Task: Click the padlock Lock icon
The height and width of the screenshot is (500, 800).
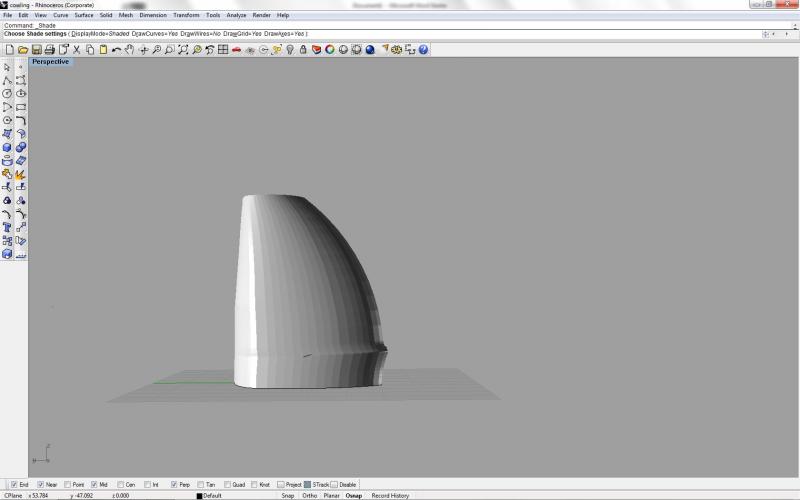Action: tap(303, 49)
